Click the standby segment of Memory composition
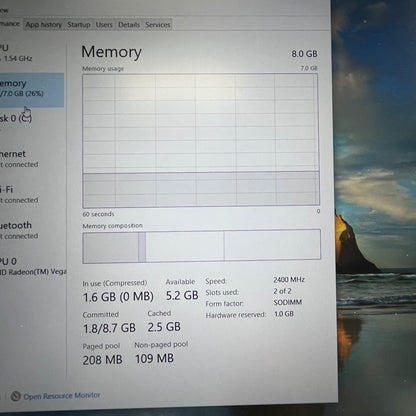This screenshot has height=416, width=416. coord(185,246)
